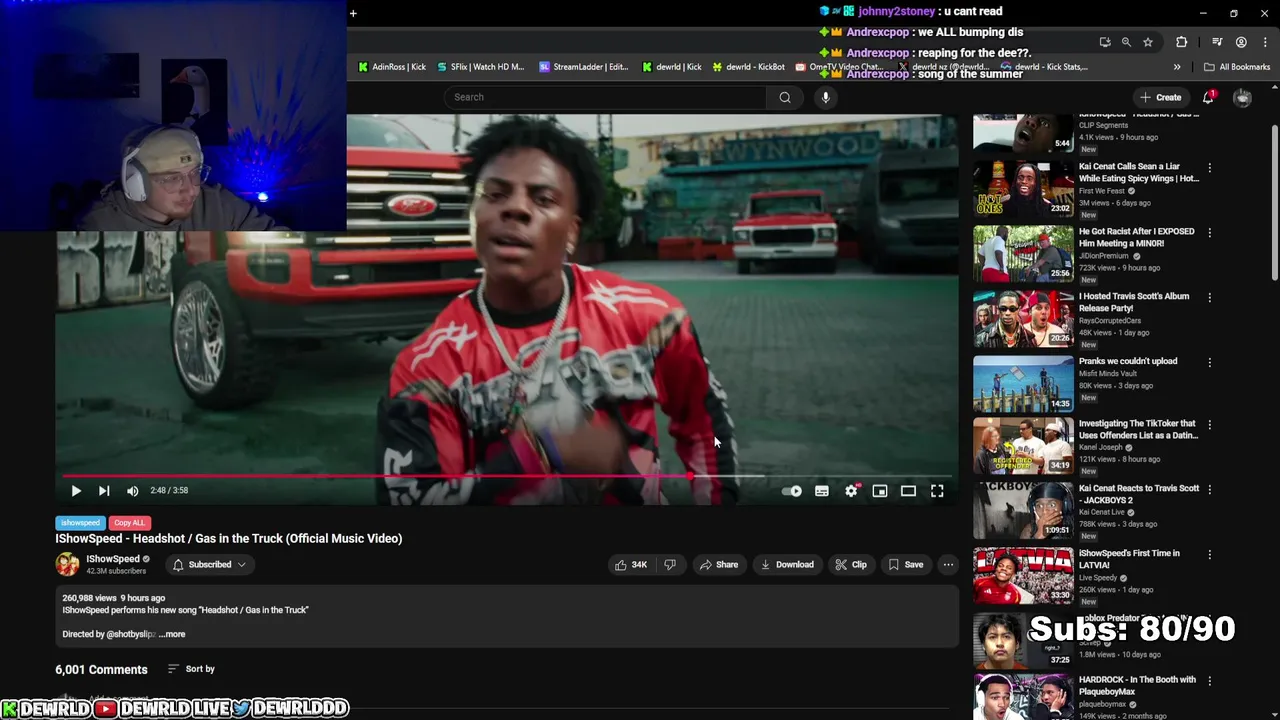Open IShowSpeed channel avatar

pyautogui.click(x=67, y=565)
